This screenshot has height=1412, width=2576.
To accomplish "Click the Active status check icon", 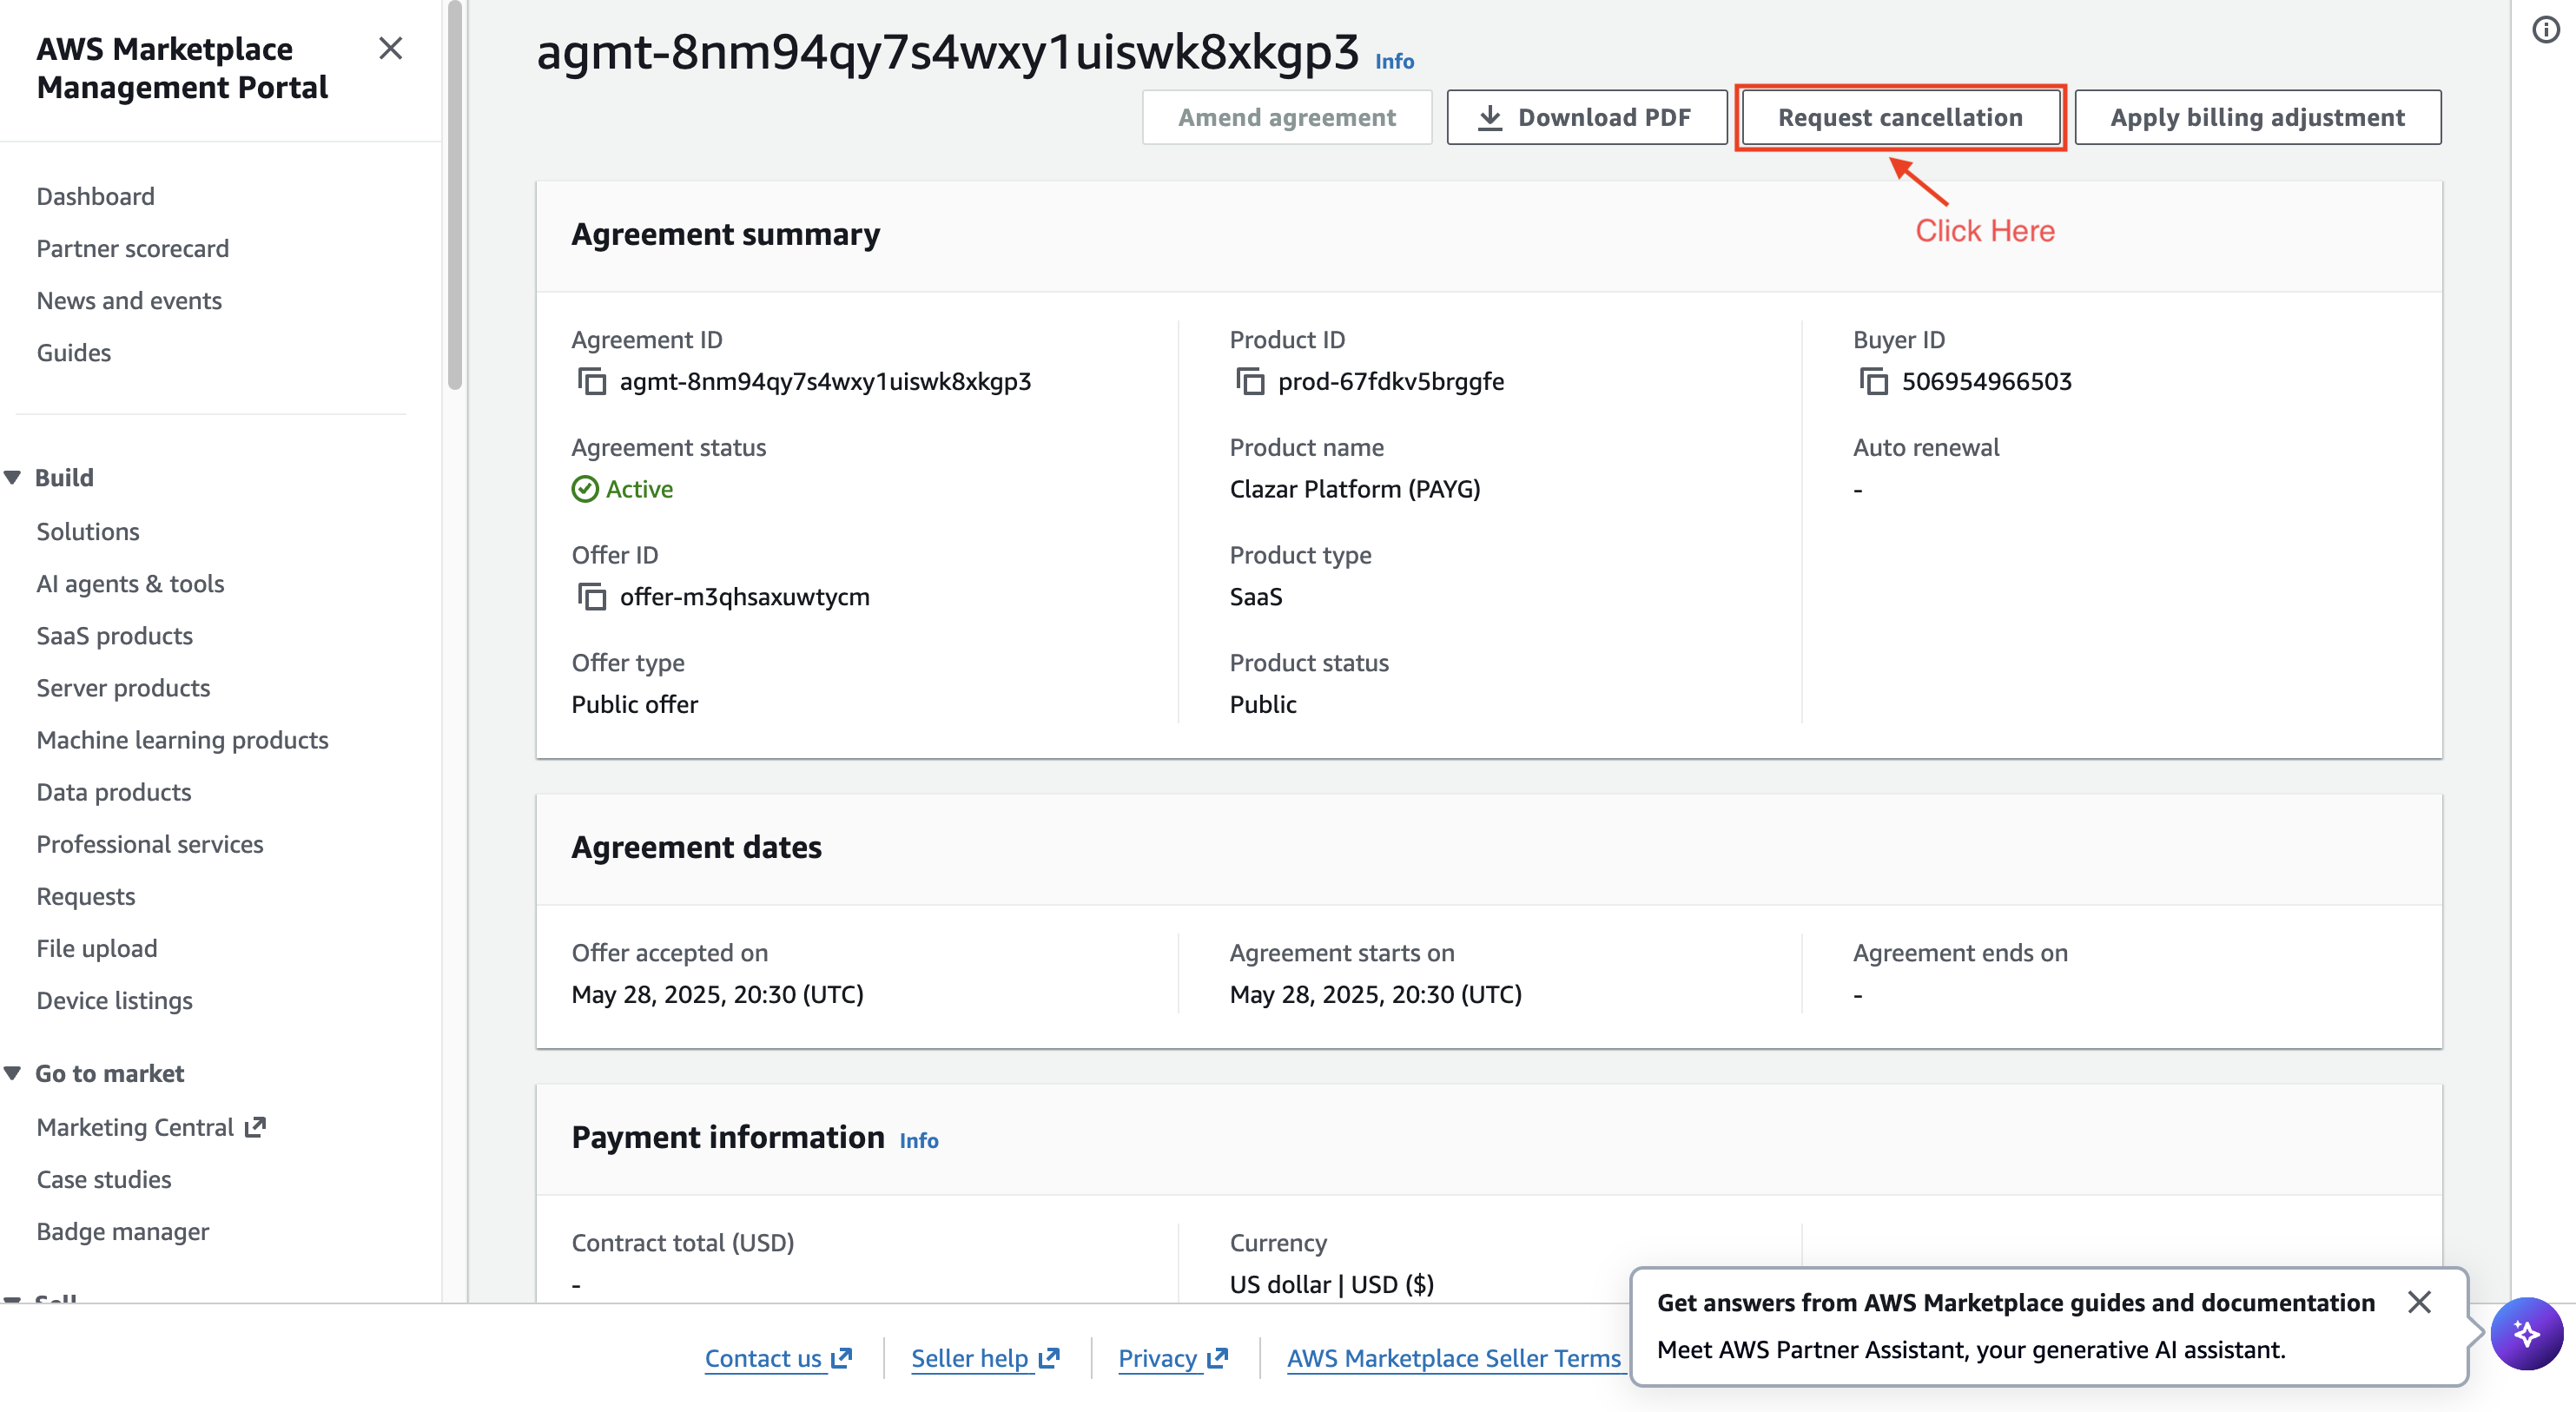I will coord(585,489).
